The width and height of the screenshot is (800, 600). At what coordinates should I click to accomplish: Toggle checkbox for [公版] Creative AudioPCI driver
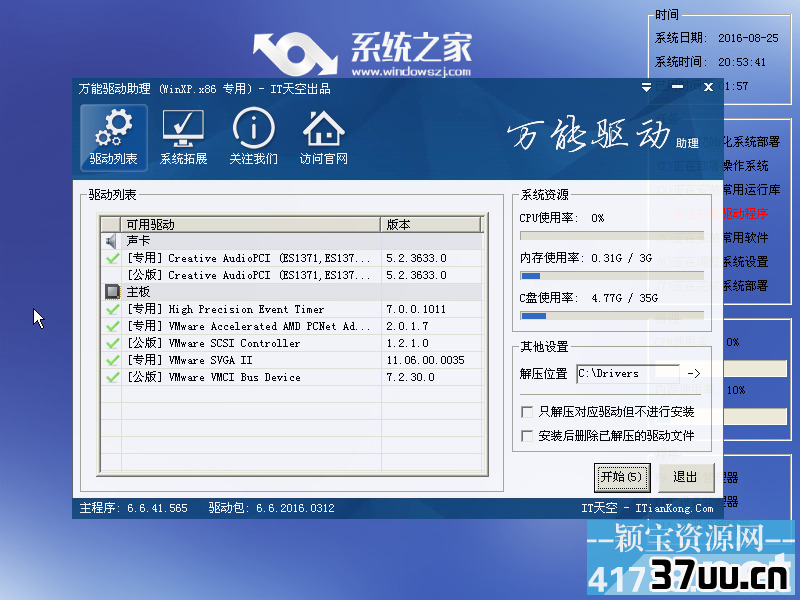[x=112, y=275]
